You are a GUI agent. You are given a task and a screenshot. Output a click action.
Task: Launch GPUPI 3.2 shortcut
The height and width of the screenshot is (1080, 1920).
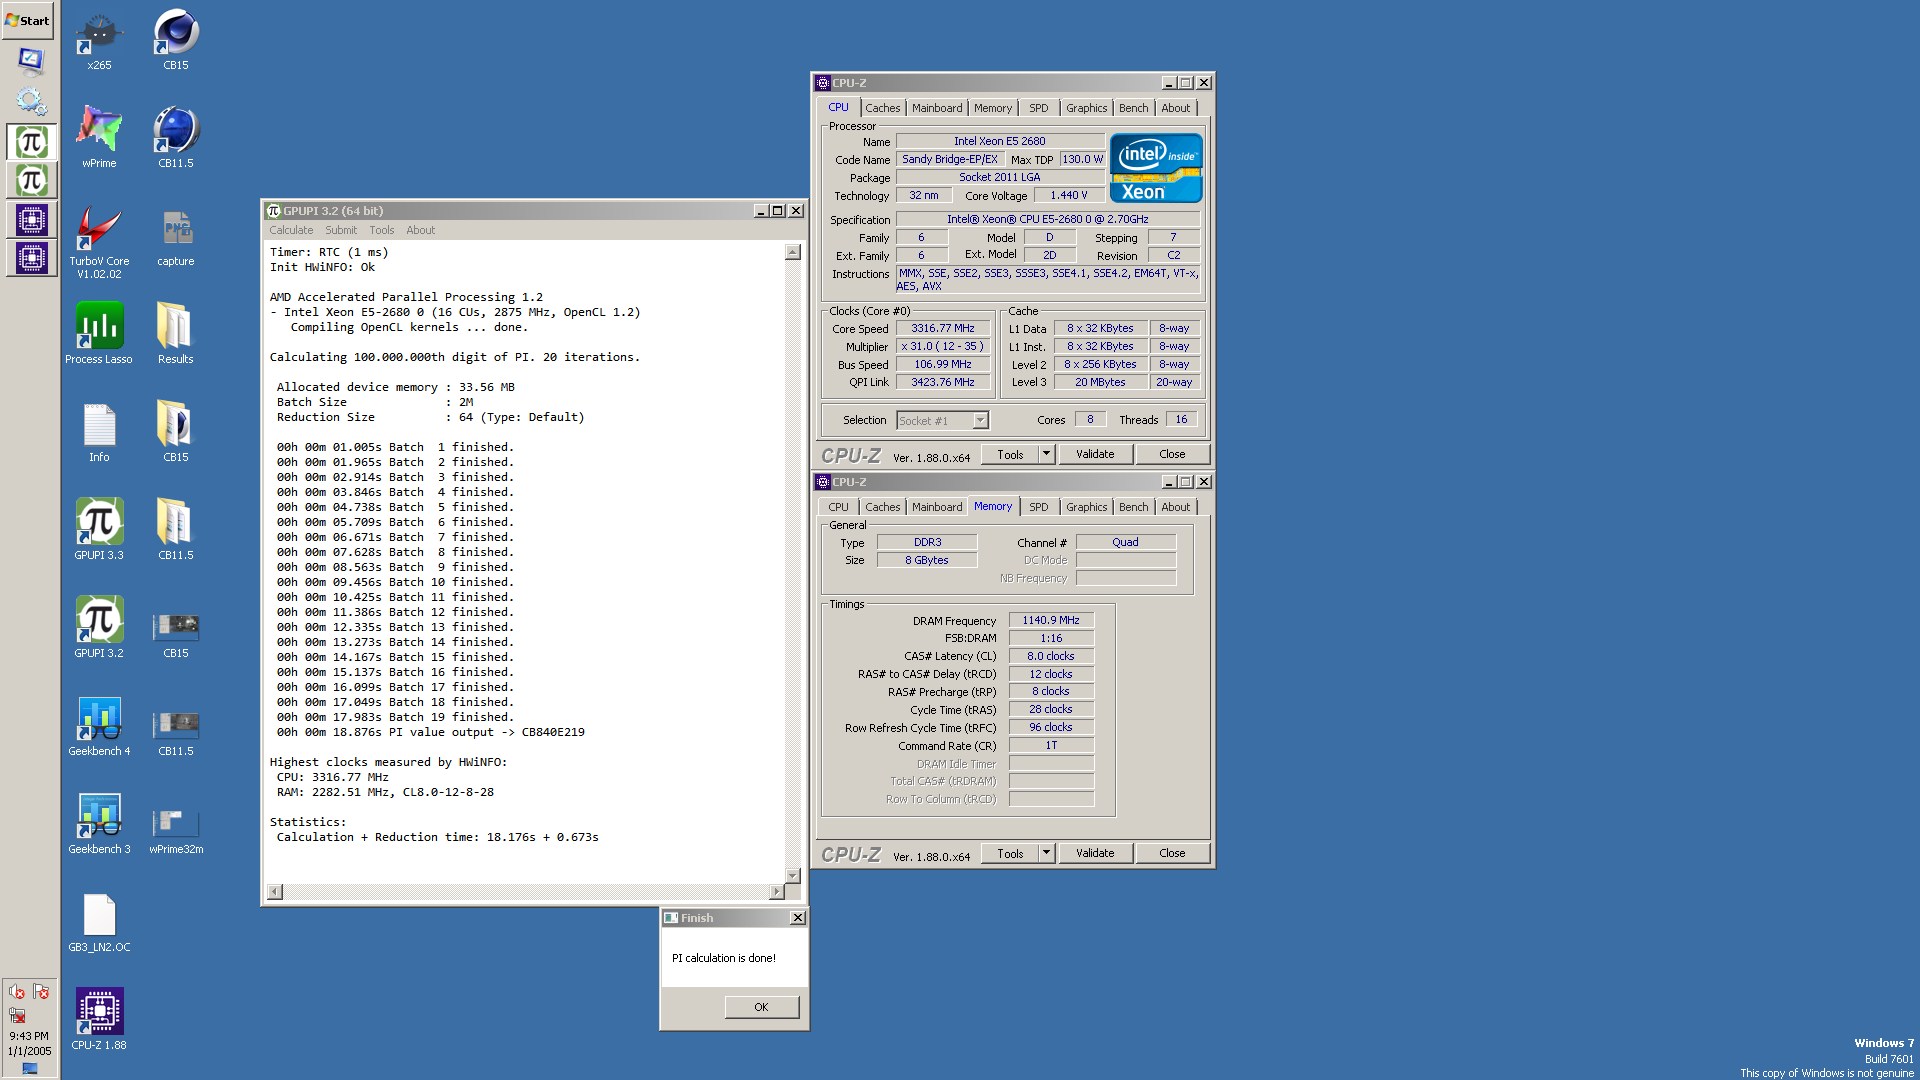99,627
